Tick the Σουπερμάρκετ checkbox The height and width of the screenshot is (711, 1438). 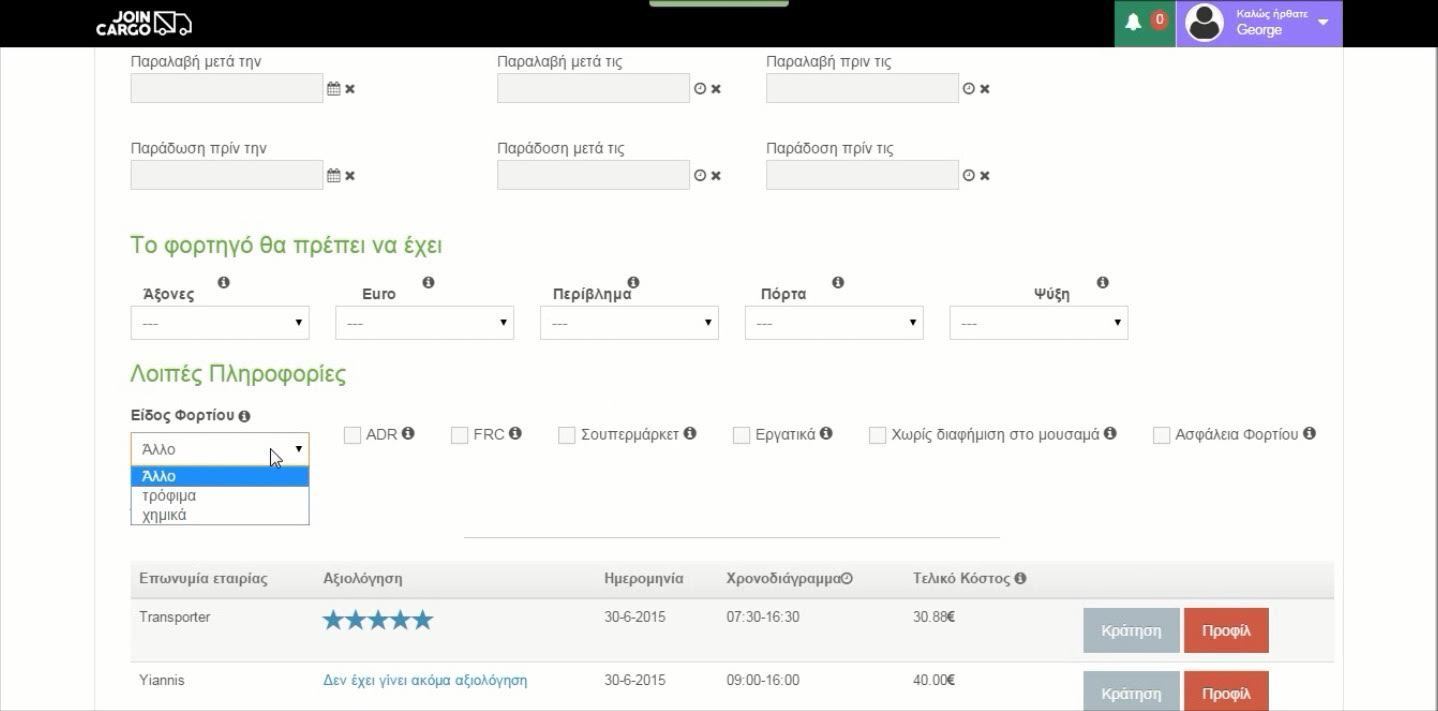click(x=567, y=435)
